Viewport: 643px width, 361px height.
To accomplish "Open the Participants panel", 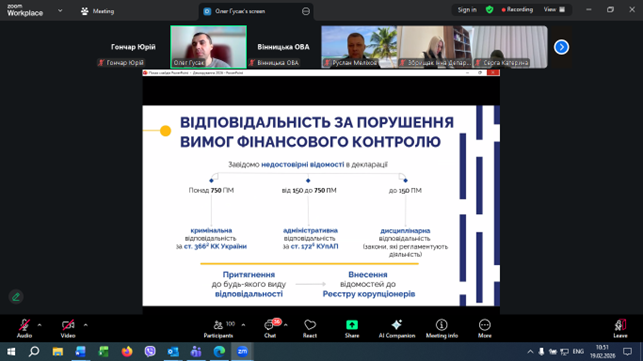I will tap(219, 328).
